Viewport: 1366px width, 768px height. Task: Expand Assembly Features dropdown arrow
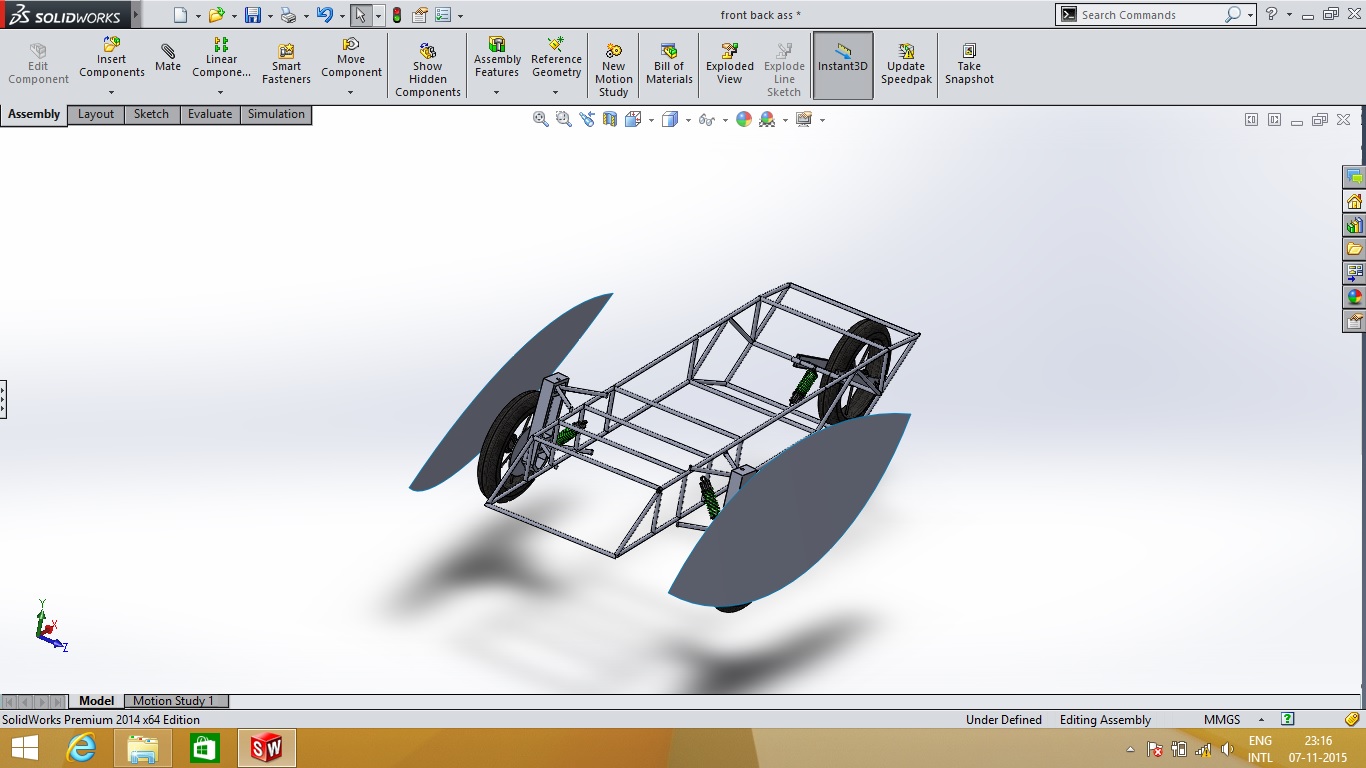pyautogui.click(x=496, y=93)
